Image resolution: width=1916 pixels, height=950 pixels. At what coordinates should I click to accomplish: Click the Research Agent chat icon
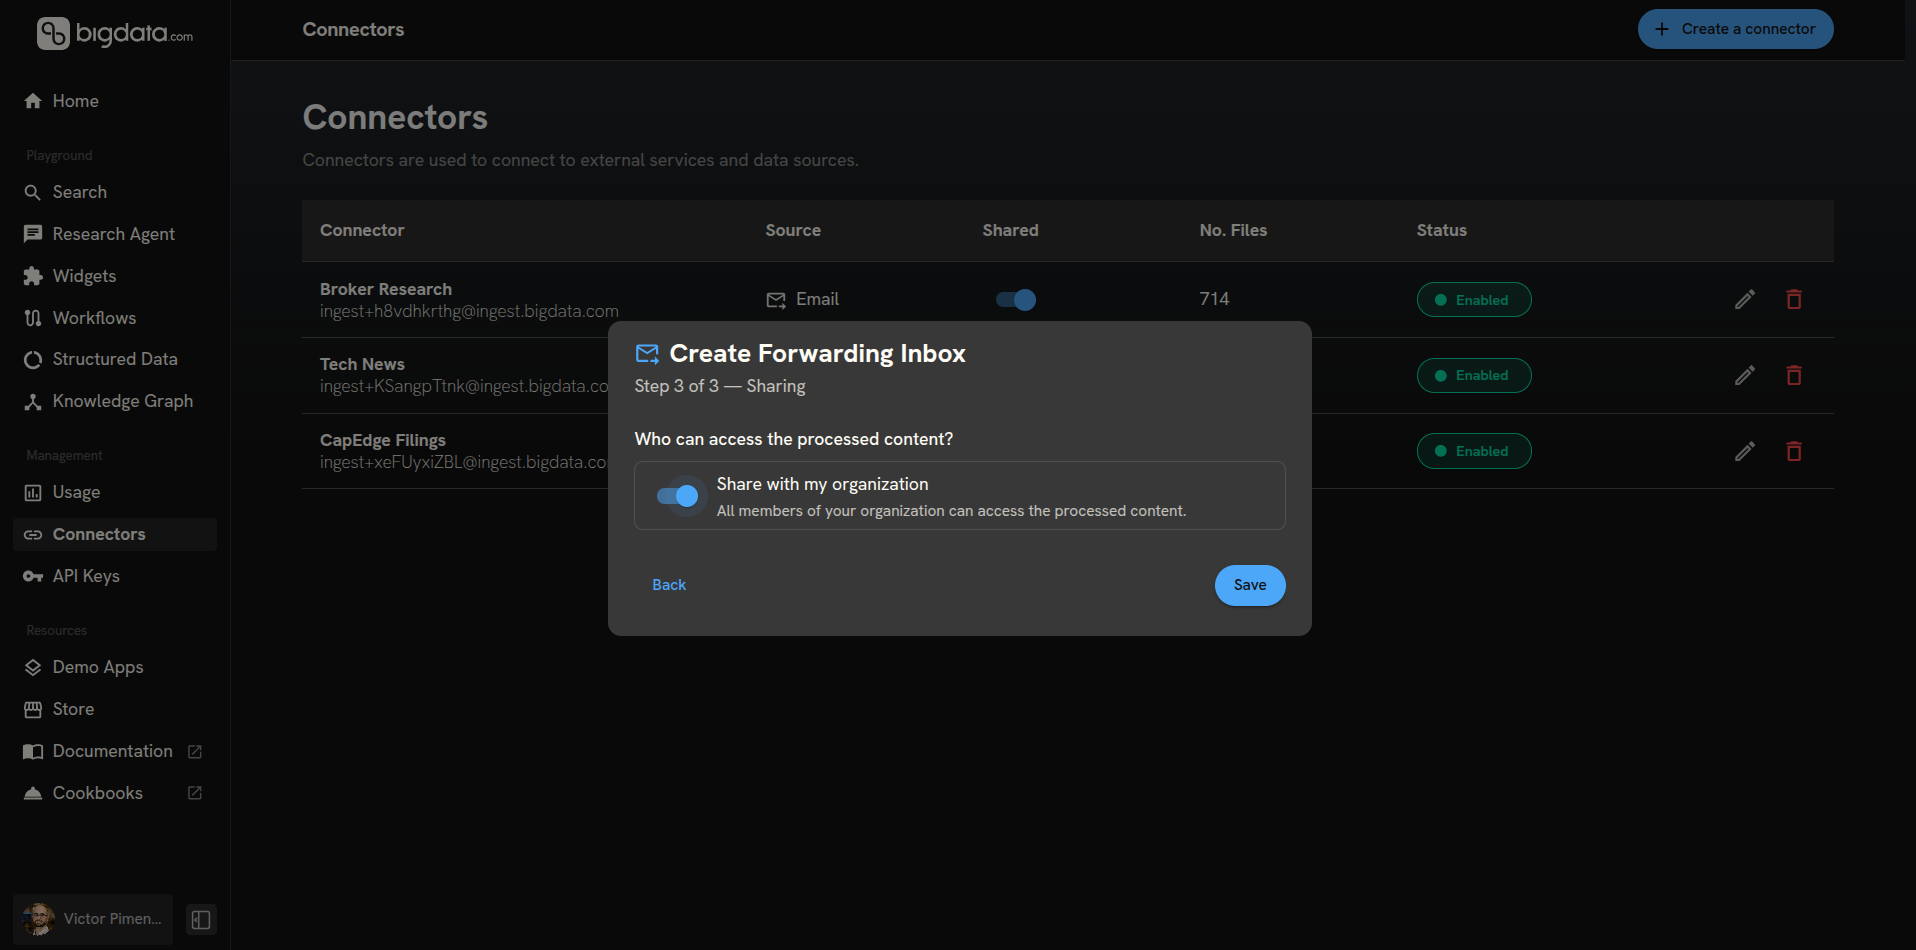coord(33,234)
